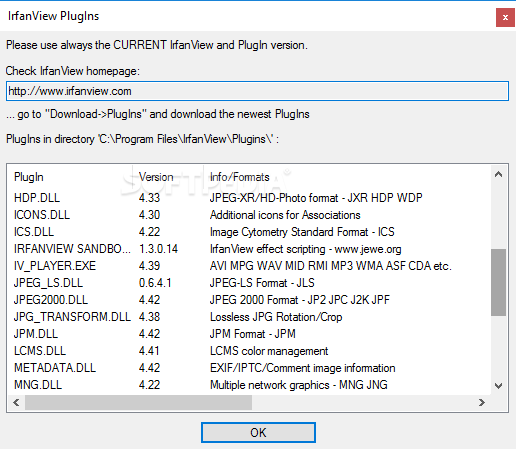
Task: Click 'JPM Format - JPM' description
Action: point(253,334)
